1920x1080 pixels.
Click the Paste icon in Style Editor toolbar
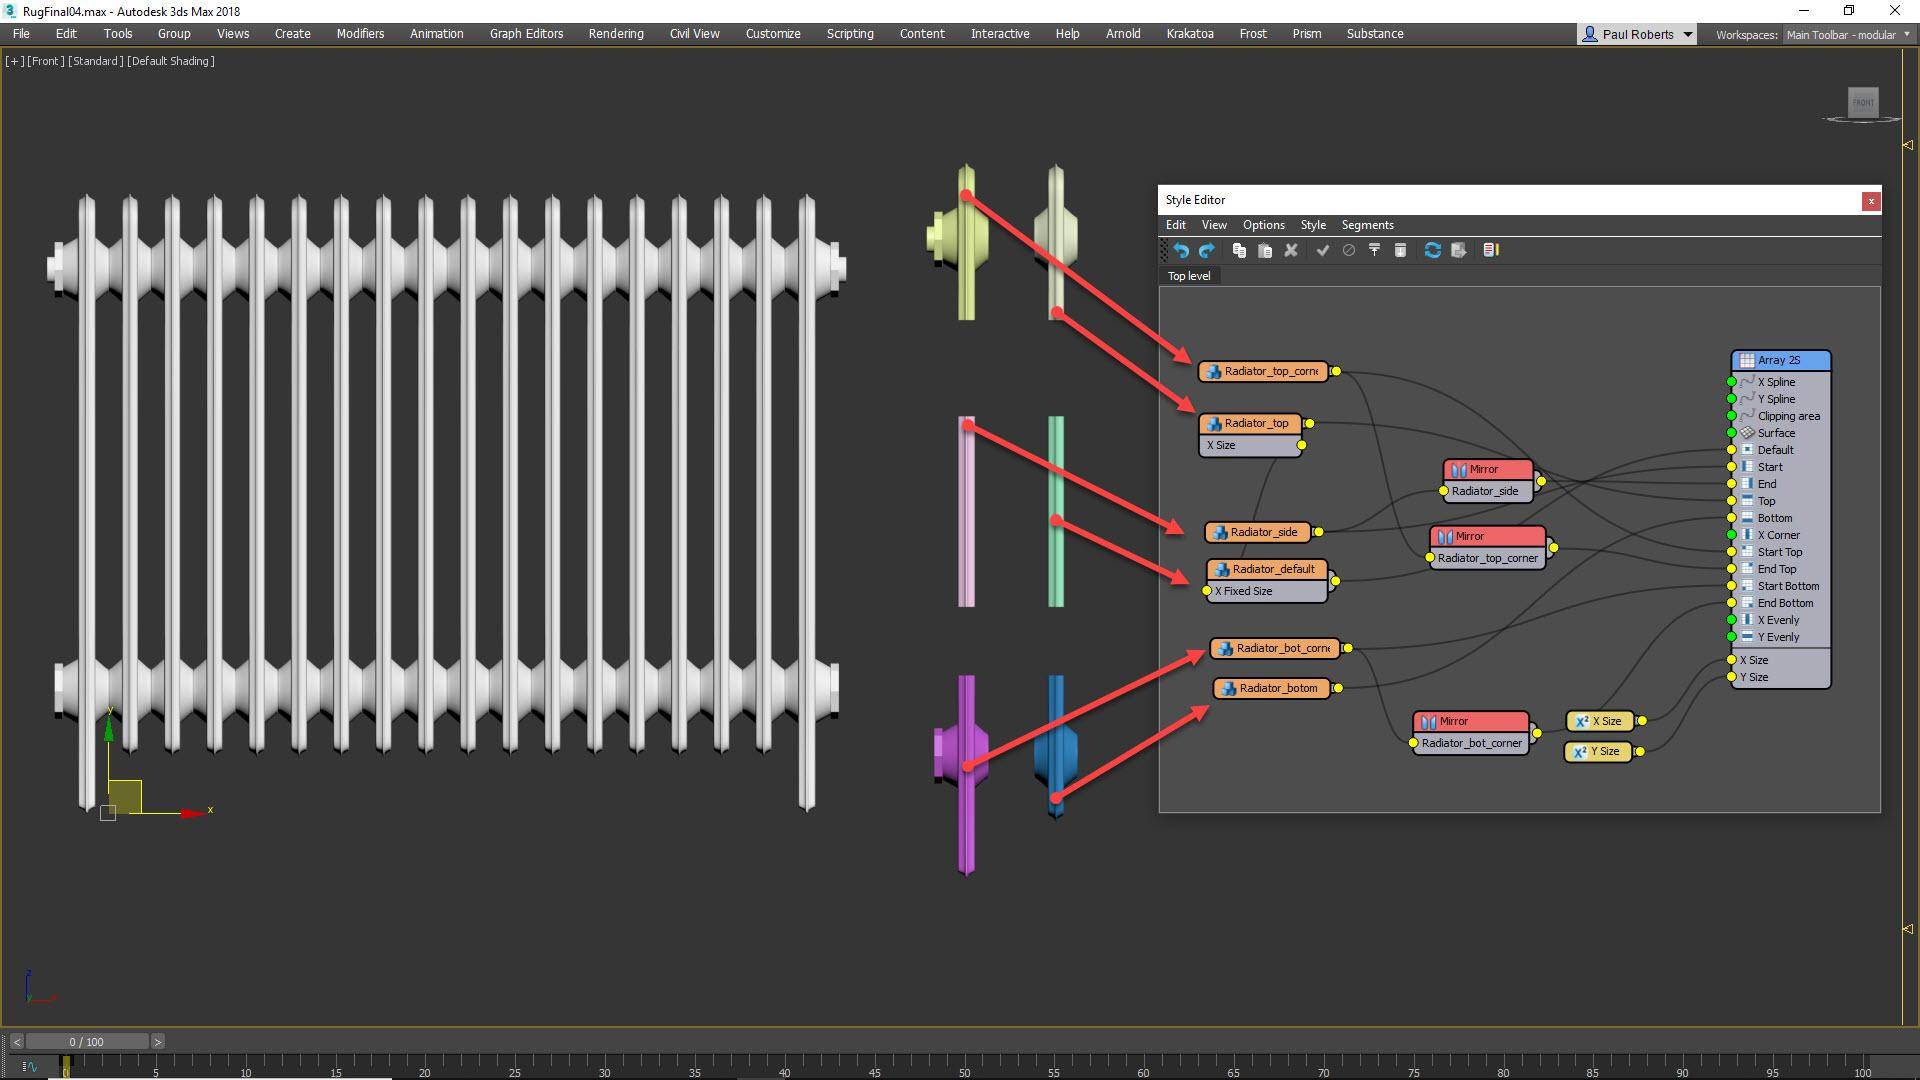click(x=1265, y=250)
